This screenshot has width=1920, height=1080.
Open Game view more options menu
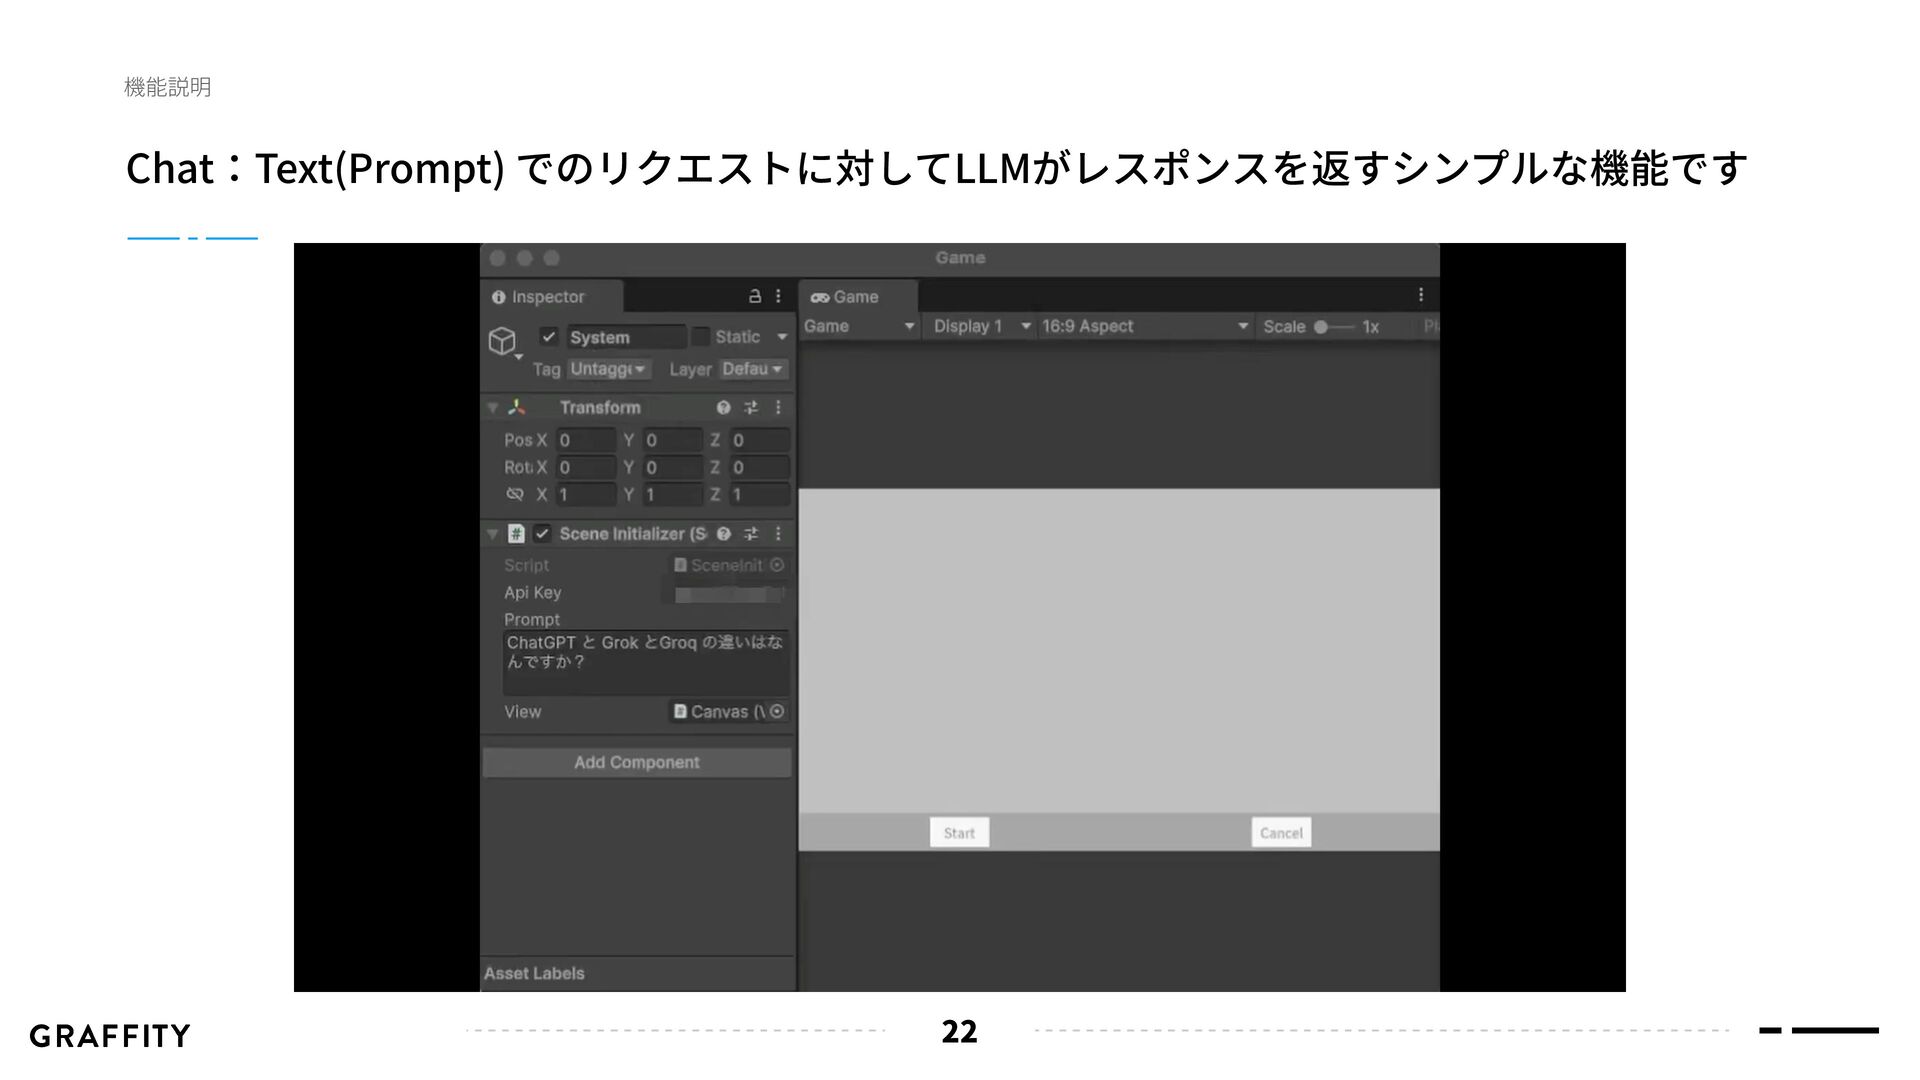tap(1420, 295)
